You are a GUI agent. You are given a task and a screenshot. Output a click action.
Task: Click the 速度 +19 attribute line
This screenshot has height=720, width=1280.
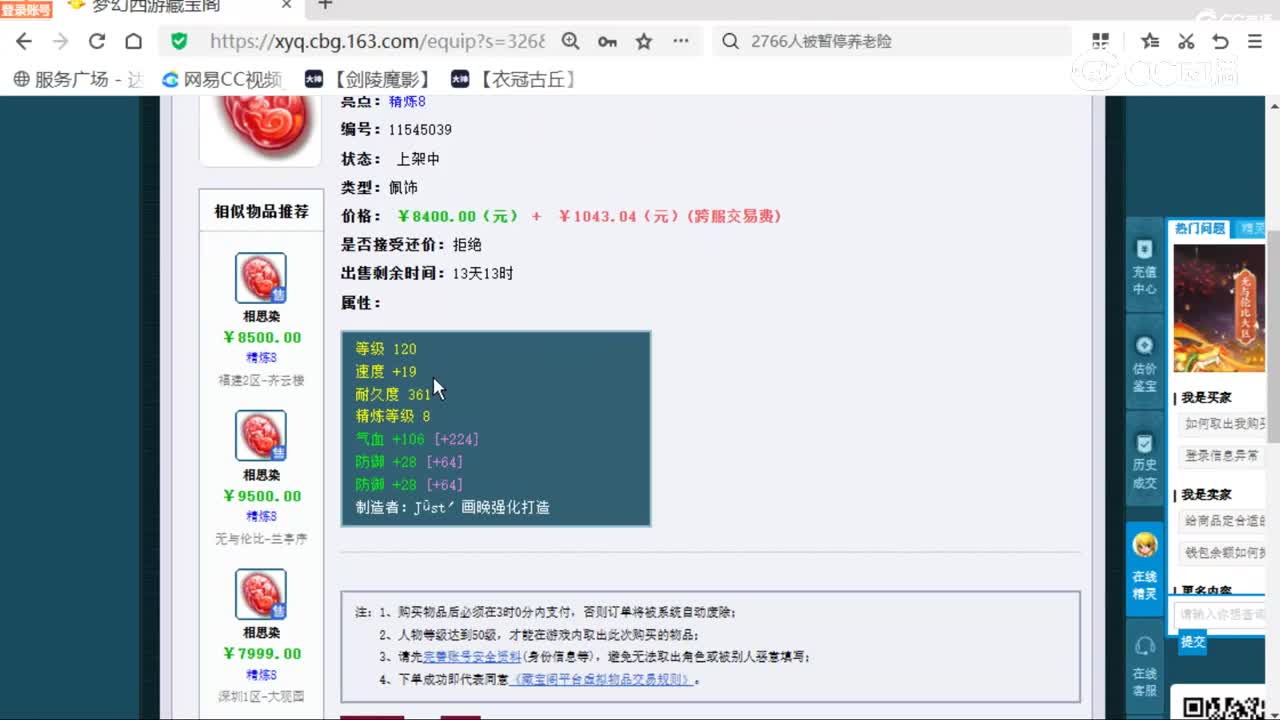pyautogui.click(x=386, y=372)
